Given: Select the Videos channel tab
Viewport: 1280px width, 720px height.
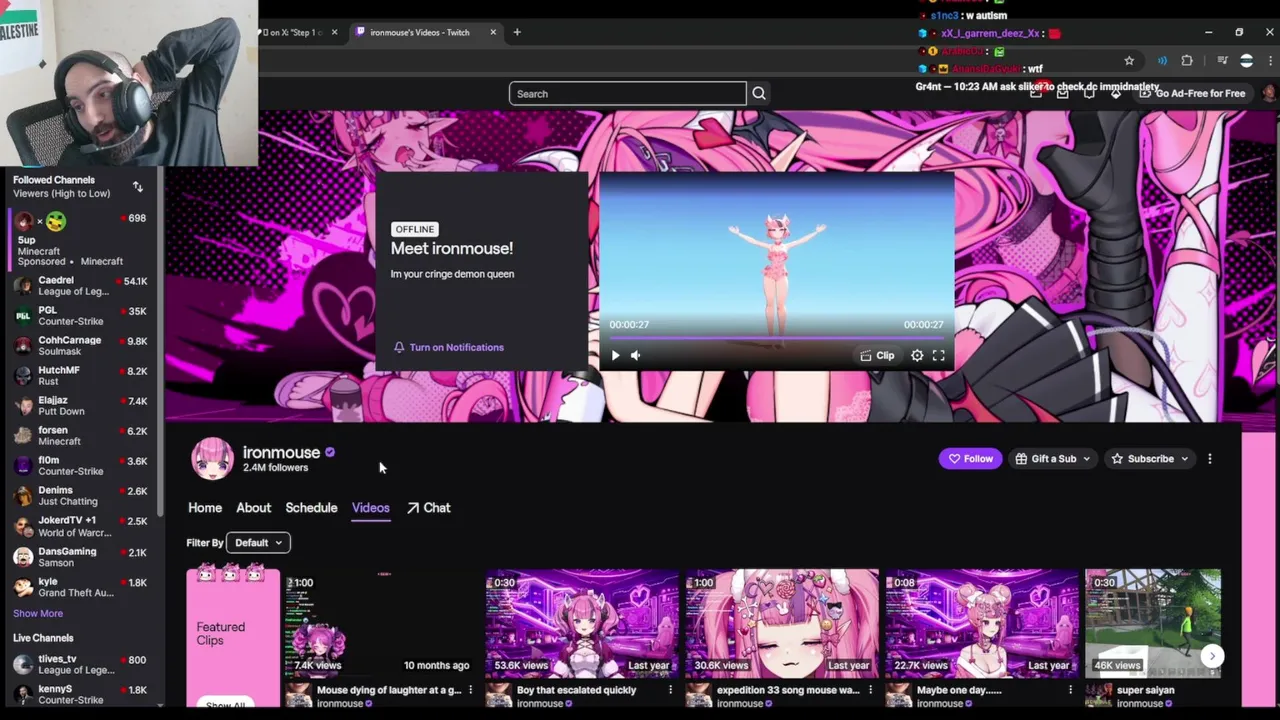Looking at the screenshot, I should click(x=370, y=508).
